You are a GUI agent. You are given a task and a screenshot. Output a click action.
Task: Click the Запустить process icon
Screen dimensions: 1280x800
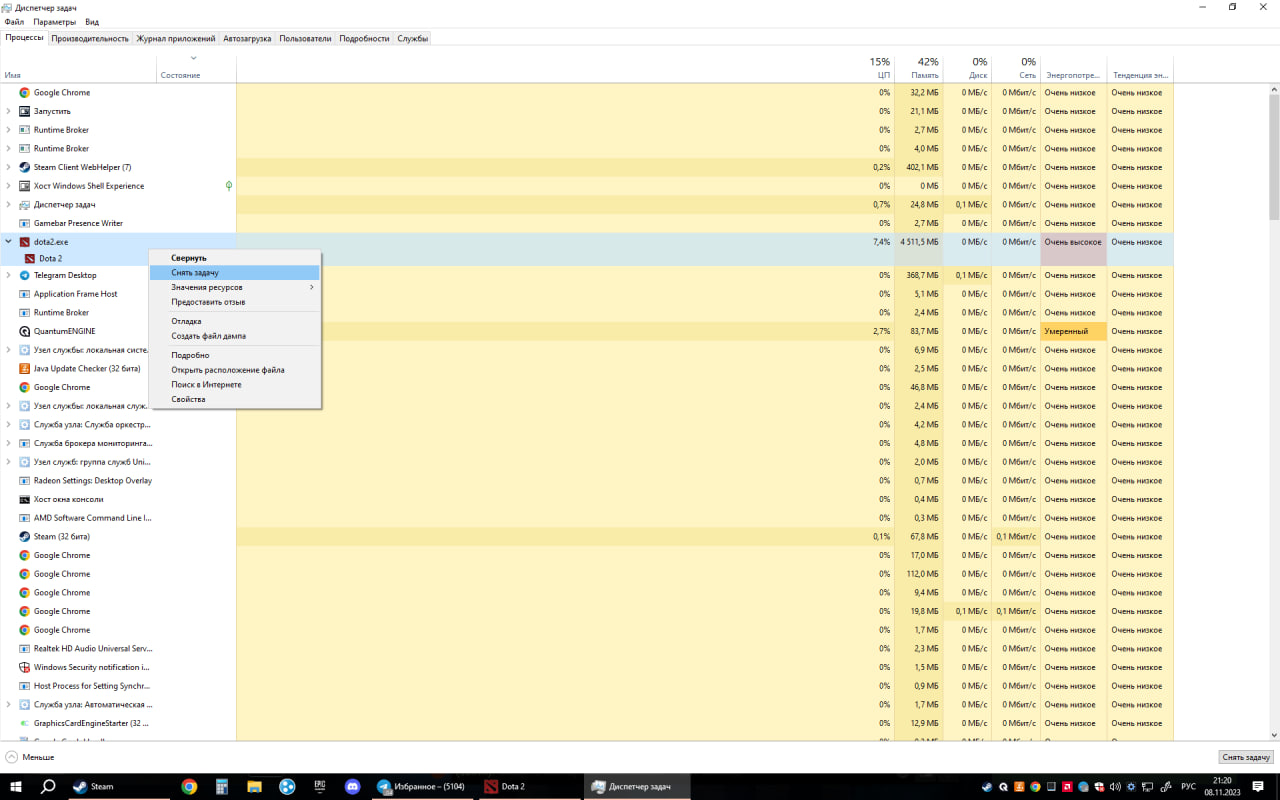tap(25, 111)
